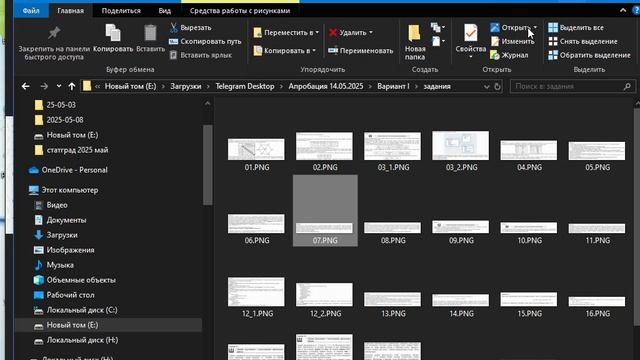This screenshot has width=640, height=360.
Task: Select file 16.PNG
Action: 597,306
